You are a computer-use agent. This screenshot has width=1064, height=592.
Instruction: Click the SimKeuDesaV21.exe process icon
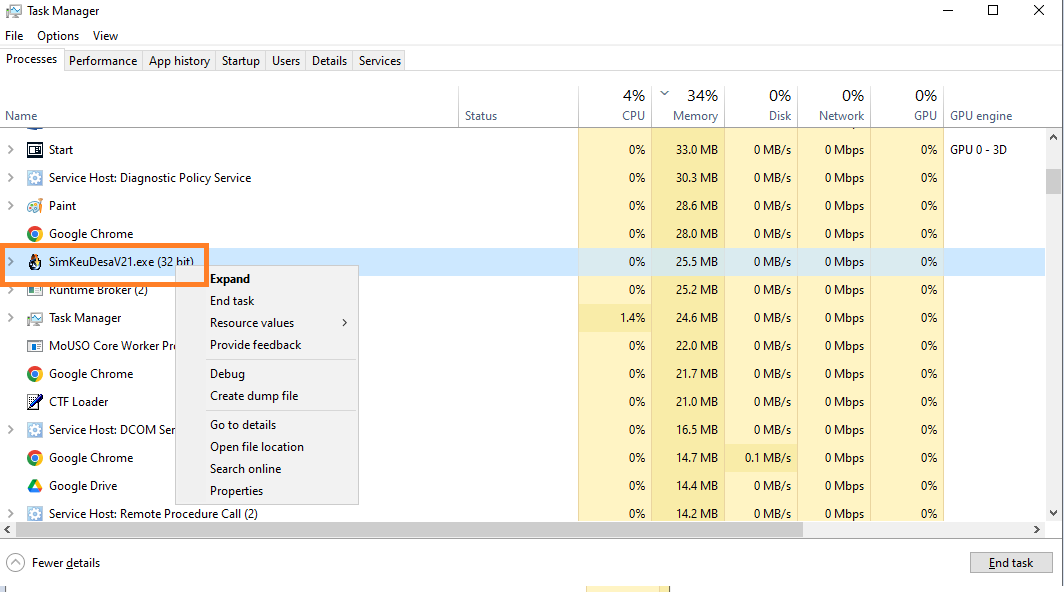coord(34,262)
